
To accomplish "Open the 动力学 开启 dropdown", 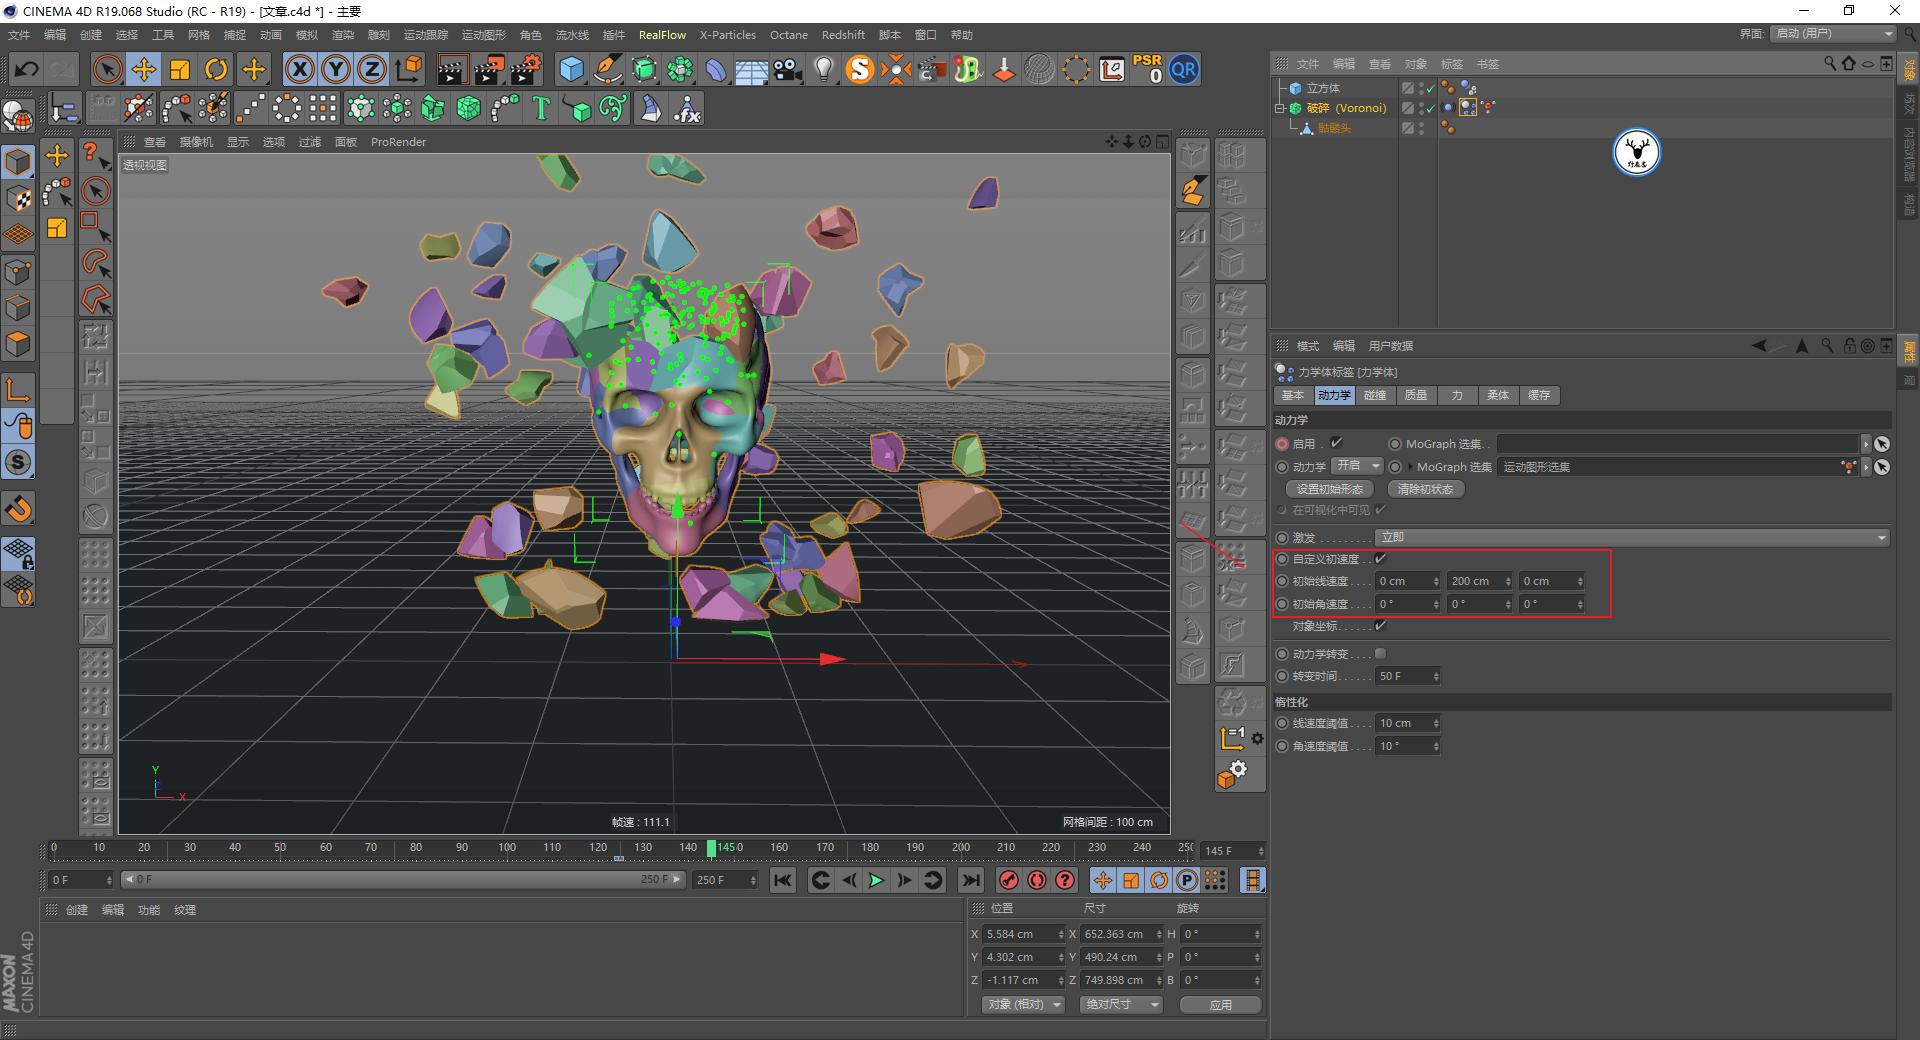I will point(1356,466).
